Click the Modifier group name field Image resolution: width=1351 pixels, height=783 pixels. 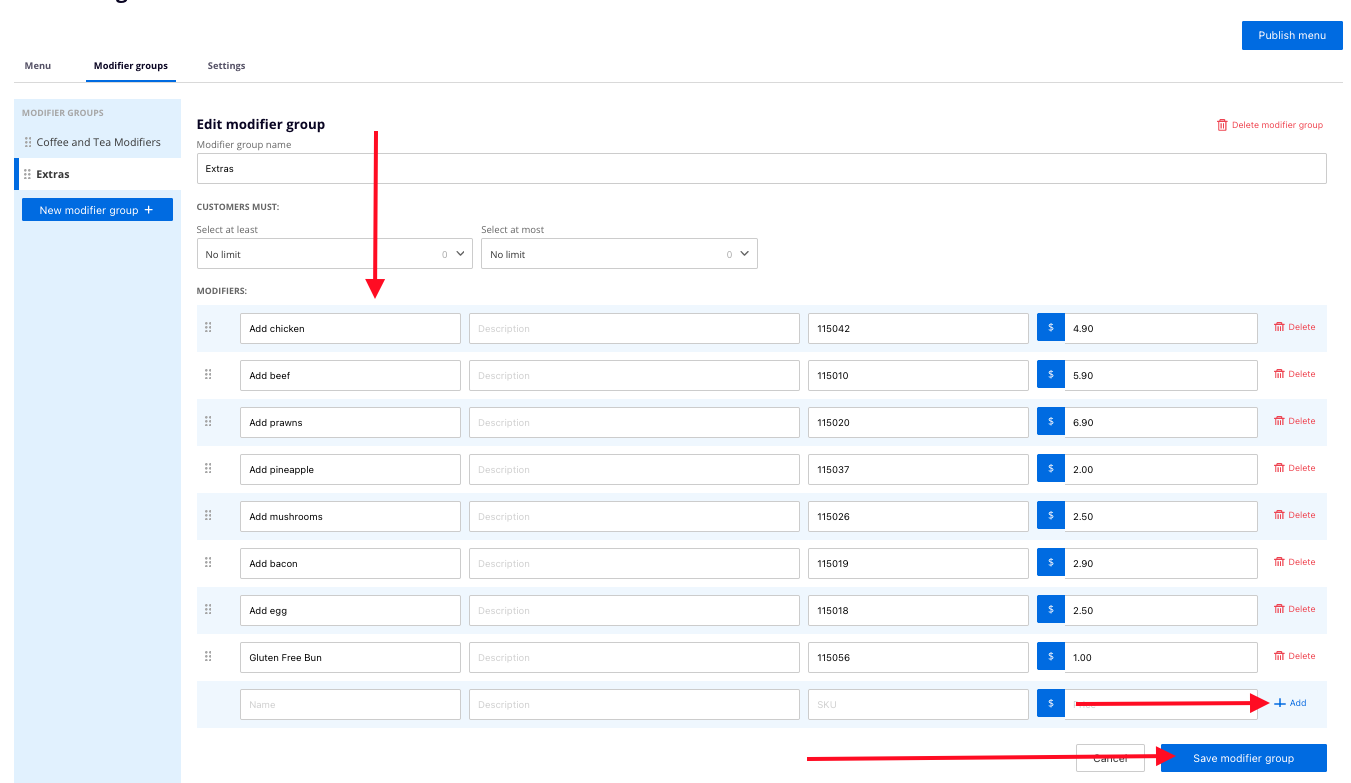click(760, 169)
